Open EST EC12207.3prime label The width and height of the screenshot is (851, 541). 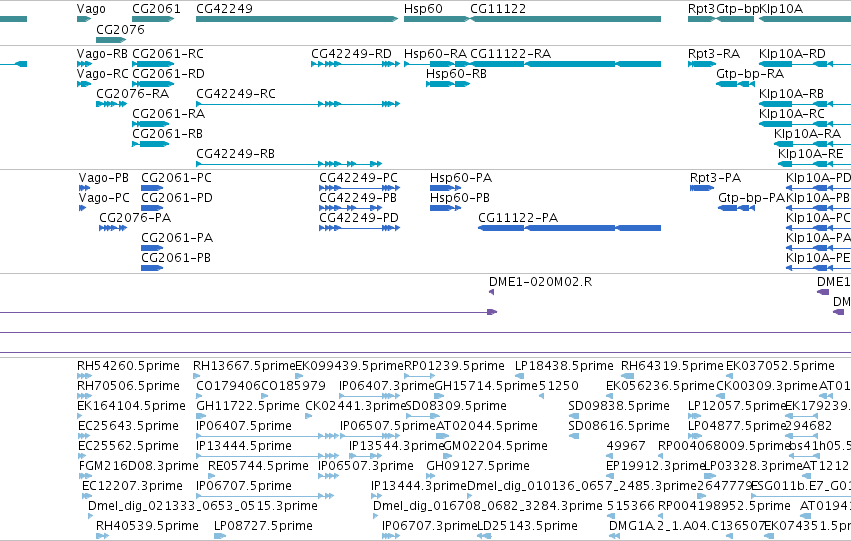pyautogui.click(x=132, y=486)
